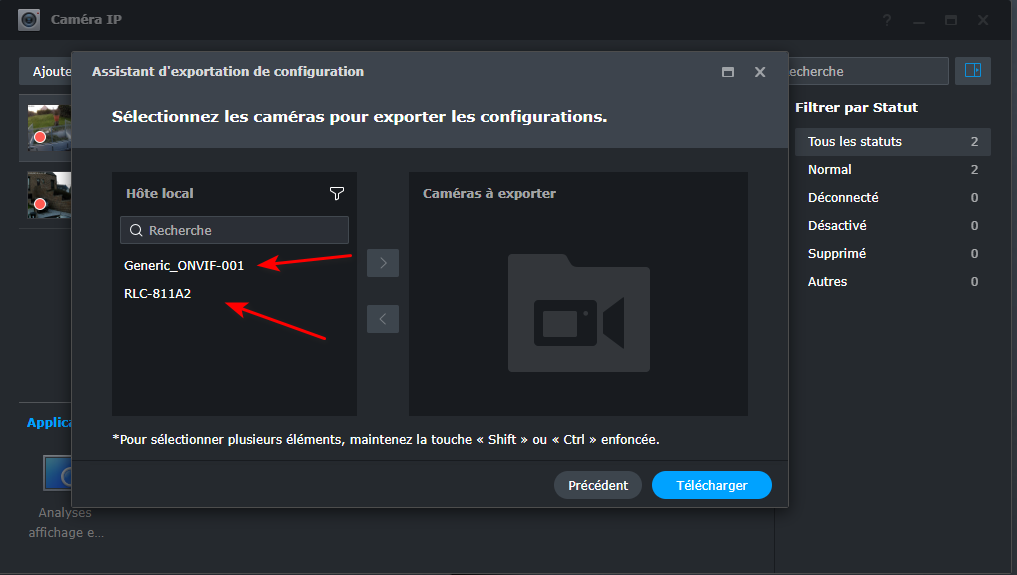Go back with the Précédent button

[598, 485]
